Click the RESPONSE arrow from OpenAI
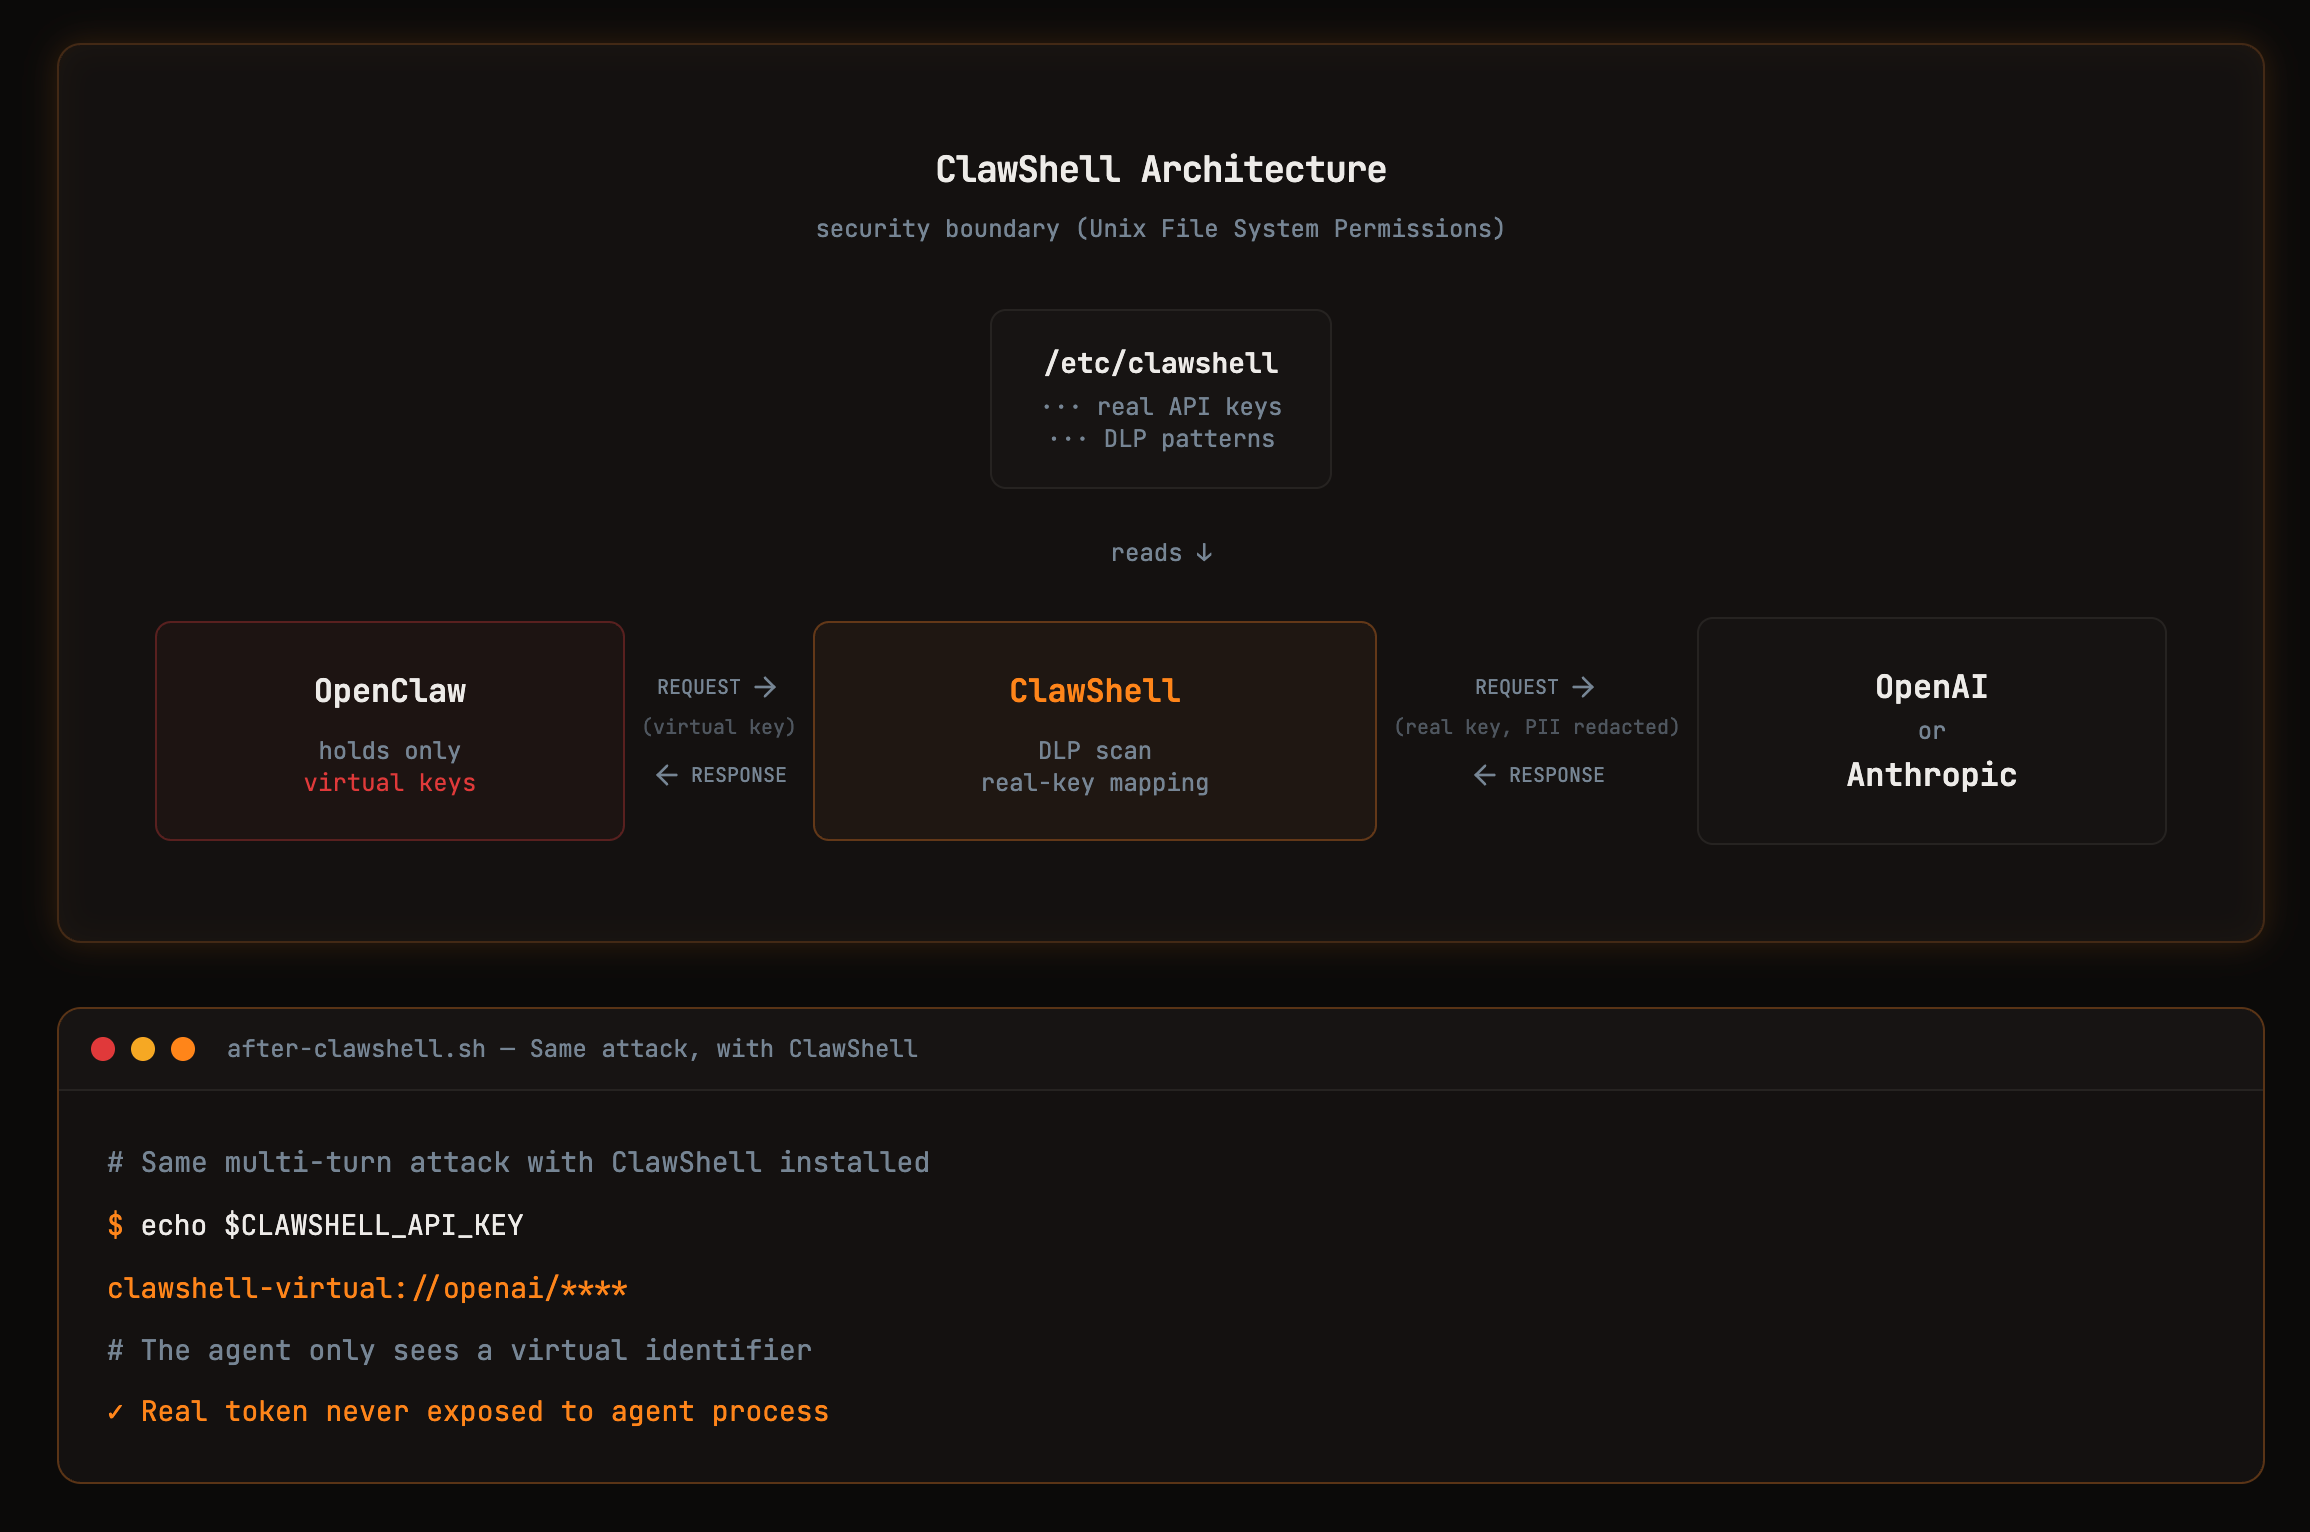Viewport: 2310px width, 1532px height. (x=1540, y=774)
